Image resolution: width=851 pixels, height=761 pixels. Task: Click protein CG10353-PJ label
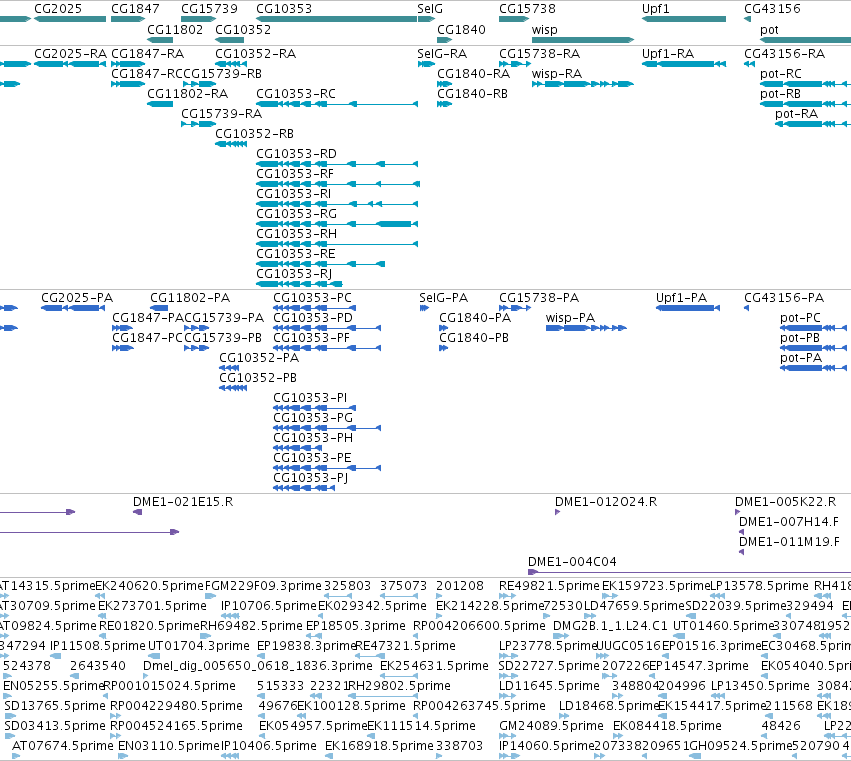click(310, 478)
